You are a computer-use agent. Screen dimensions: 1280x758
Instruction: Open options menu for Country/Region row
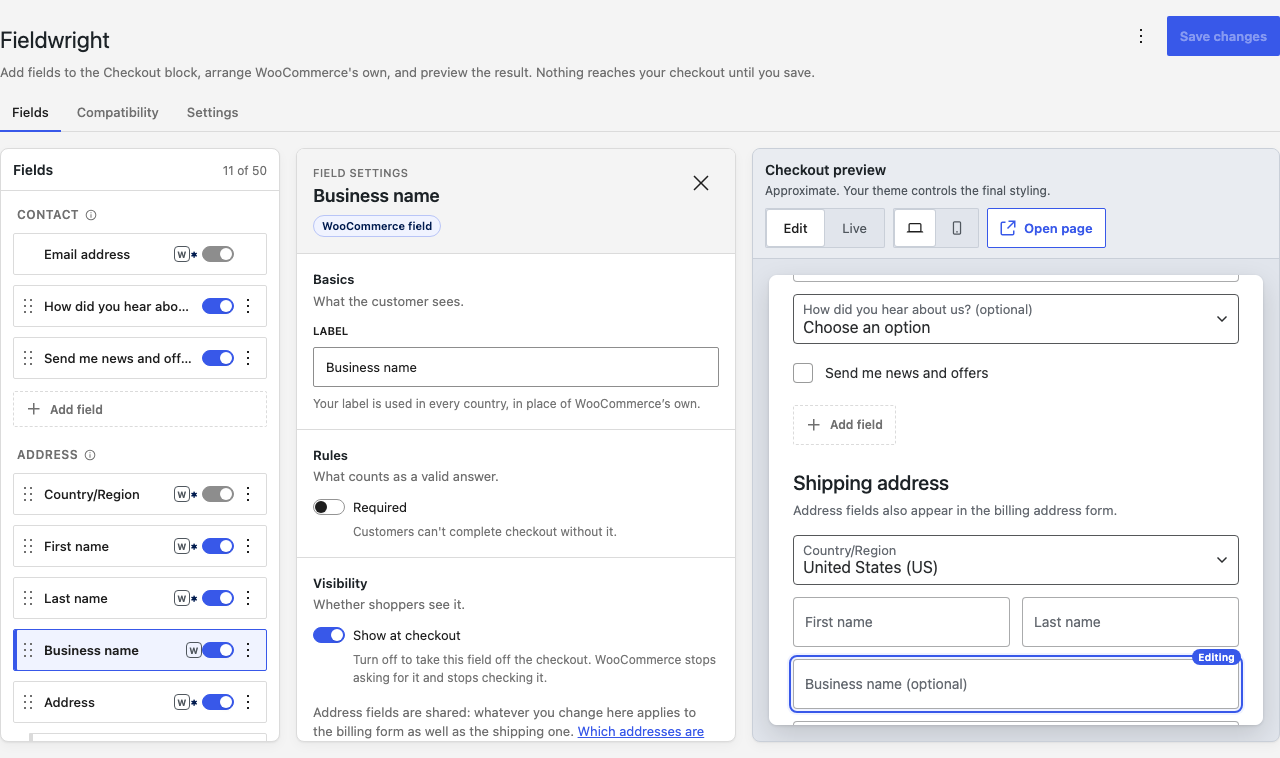coord(249,494)
